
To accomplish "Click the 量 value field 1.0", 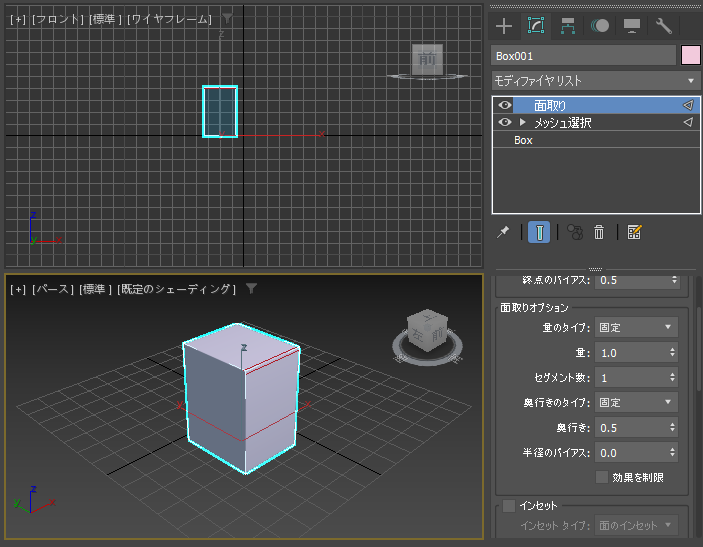I will pyautogui.click(x=631, y=353).
